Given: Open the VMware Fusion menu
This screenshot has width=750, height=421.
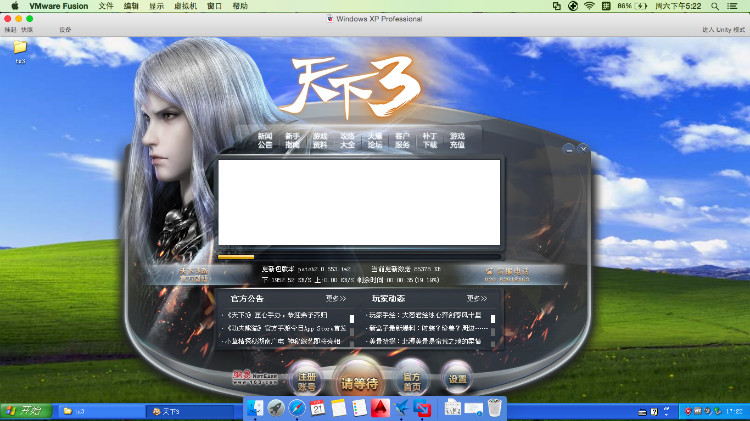Looking at the screenshot, I should tap(59, 6).
